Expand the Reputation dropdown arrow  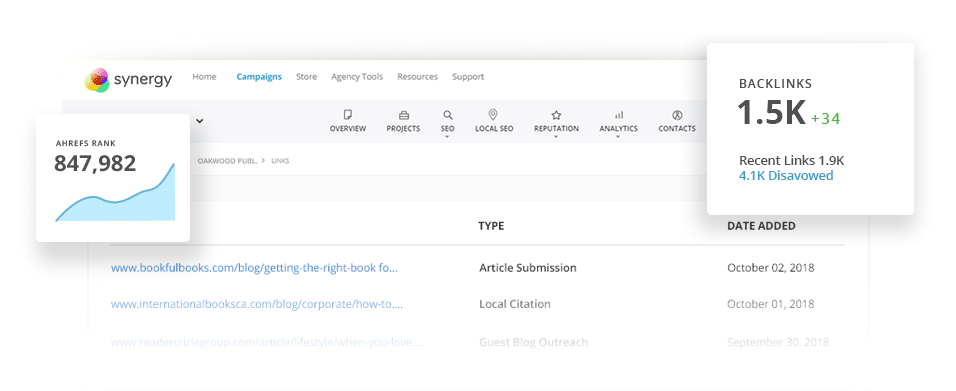point(556,137)
